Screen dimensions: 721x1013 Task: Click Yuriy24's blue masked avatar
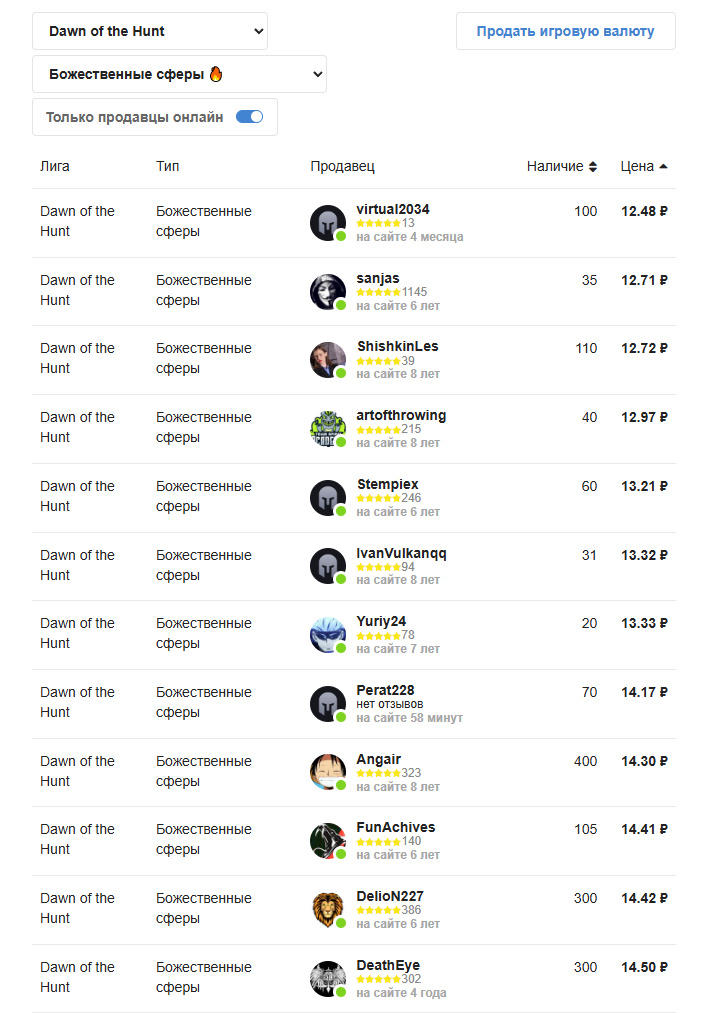328,635
